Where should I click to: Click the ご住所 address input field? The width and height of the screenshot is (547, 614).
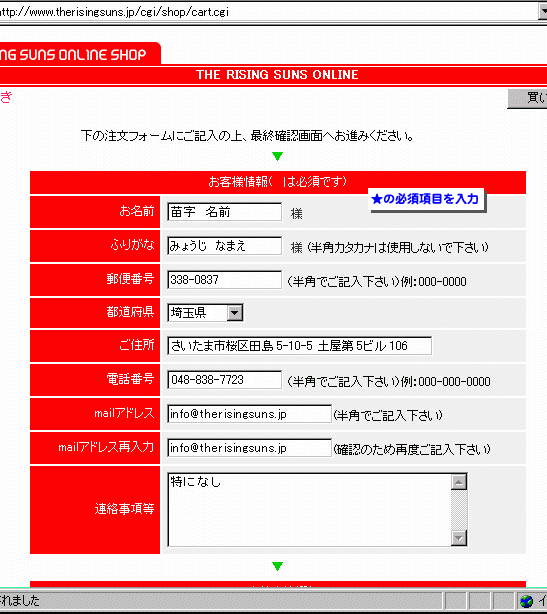300,346
